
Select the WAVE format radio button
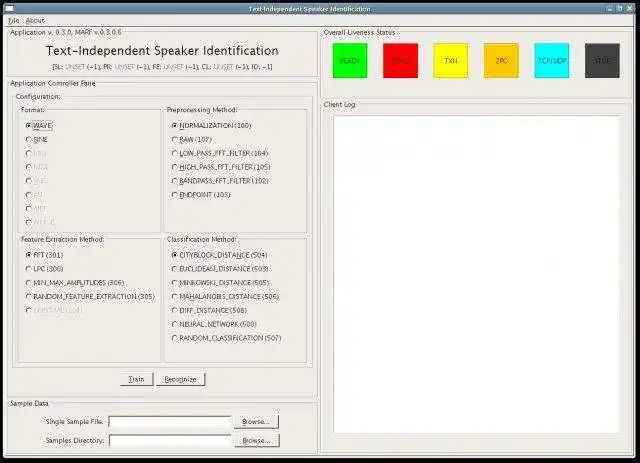click(39, 125)
